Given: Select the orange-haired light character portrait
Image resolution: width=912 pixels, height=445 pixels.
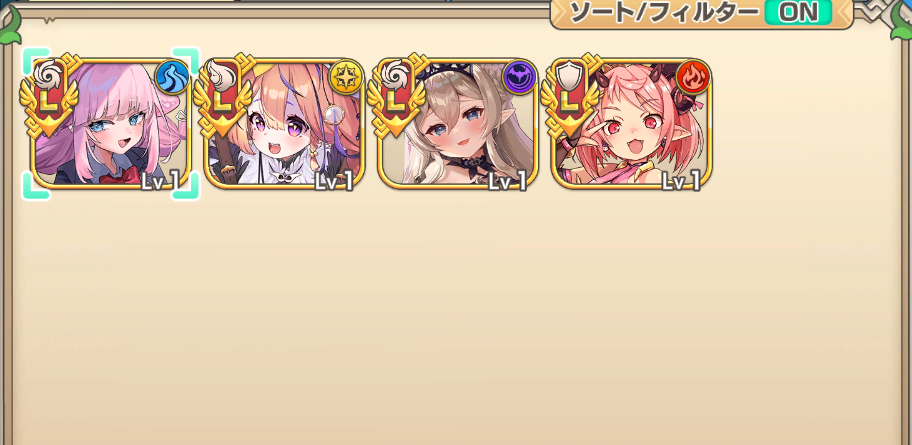Looking at the screenshot, I should pyautogui.click(x=284, y=123).
